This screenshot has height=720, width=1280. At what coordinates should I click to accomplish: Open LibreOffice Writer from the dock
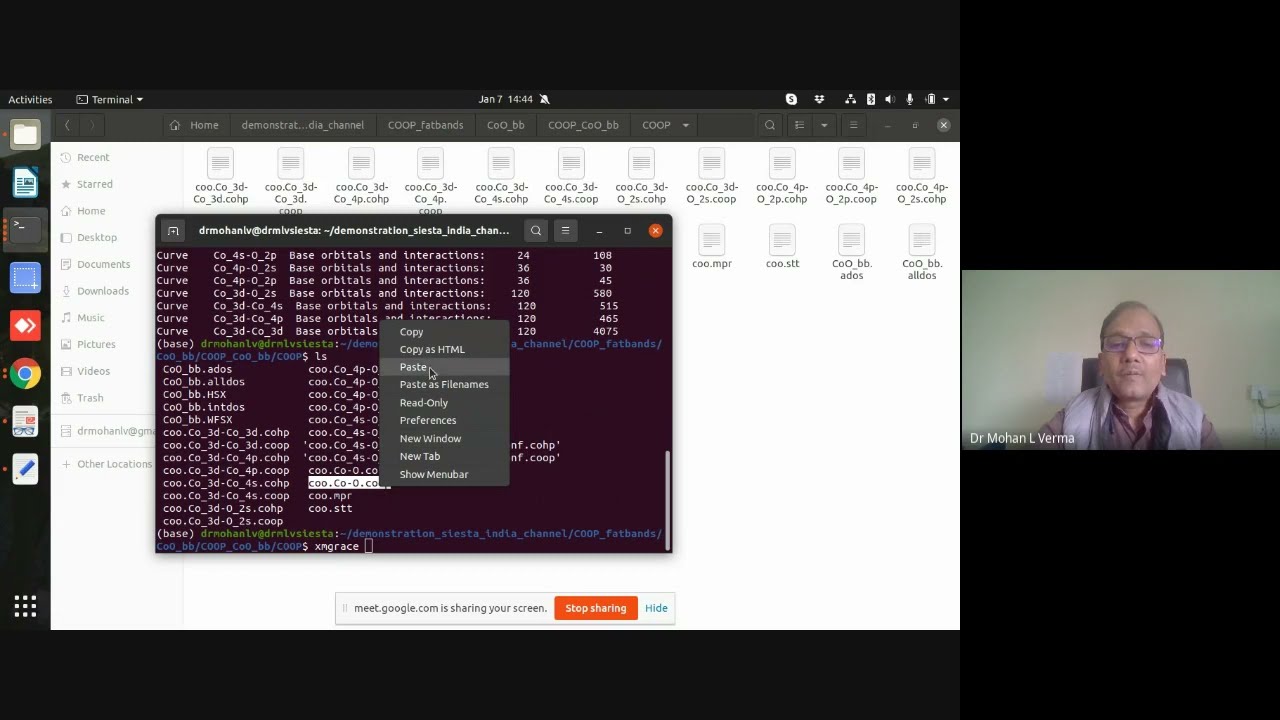coord(25,182)
